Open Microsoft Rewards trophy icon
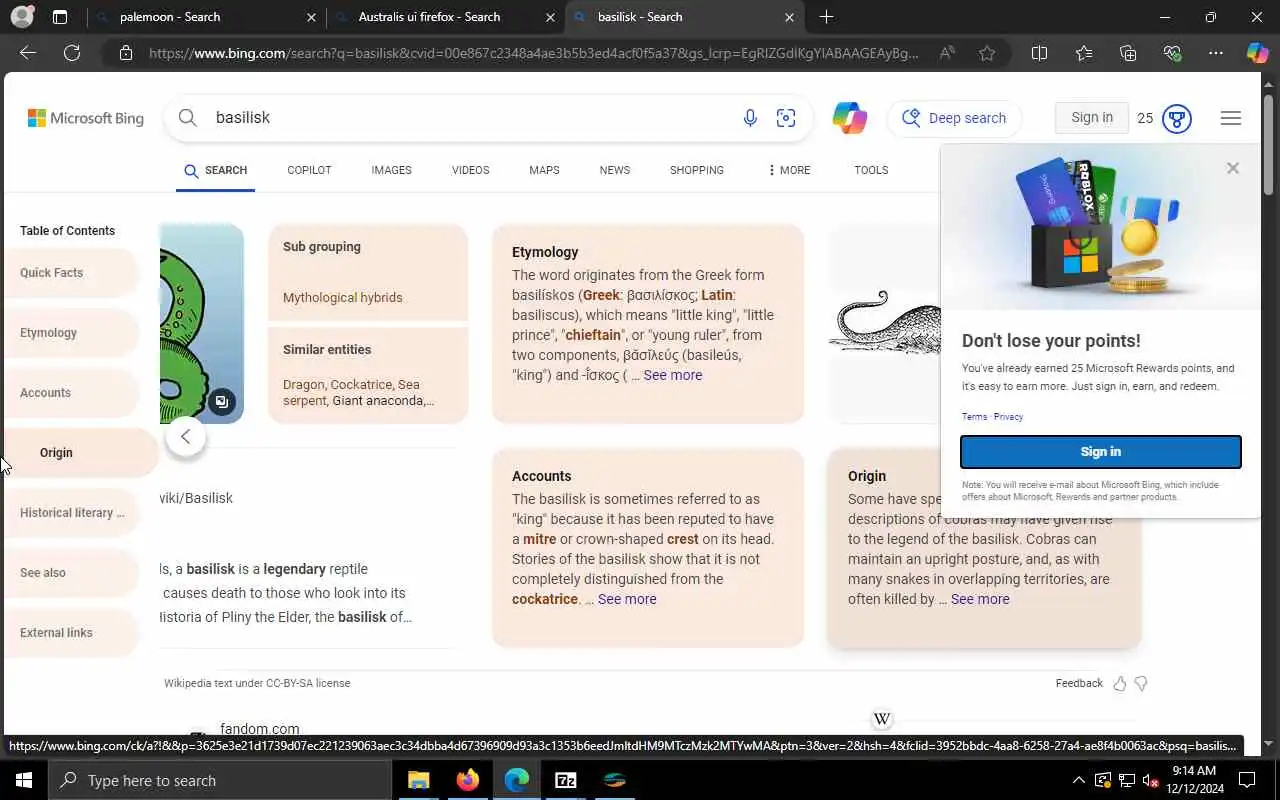Screen dimensions: 1280x800 (1177, 118)
